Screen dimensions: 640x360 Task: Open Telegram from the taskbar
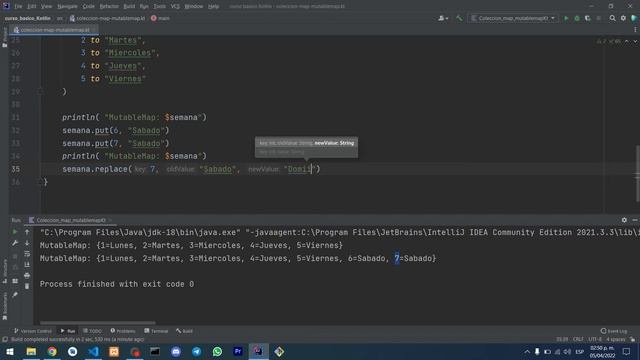click(x=196, y=351)
